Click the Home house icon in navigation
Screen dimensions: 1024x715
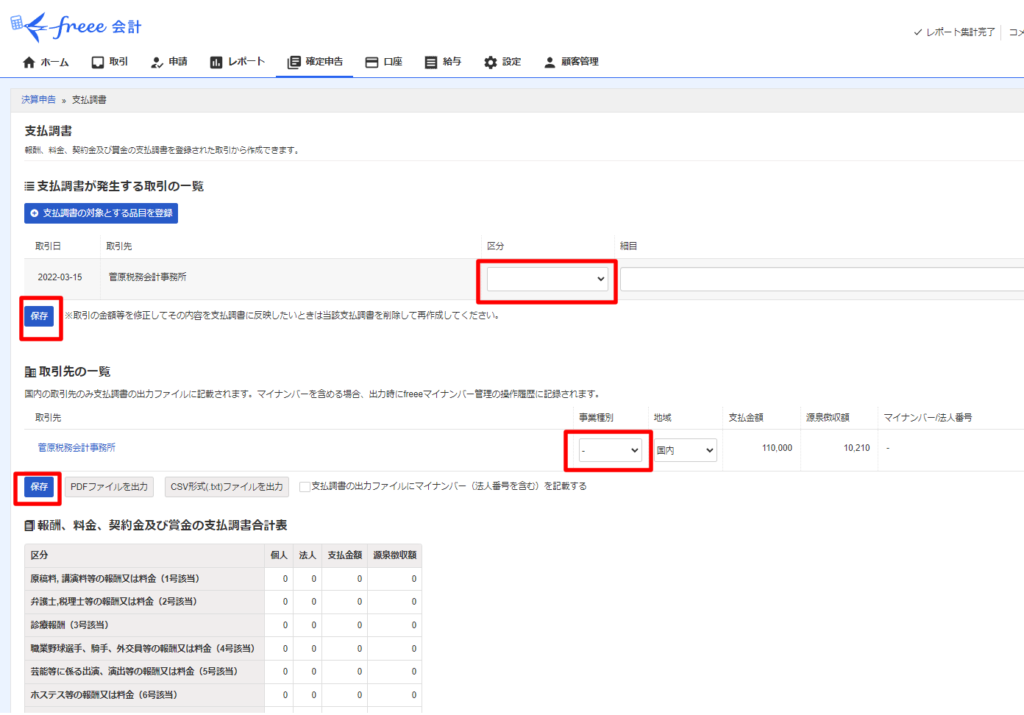(x=29, y=62)
